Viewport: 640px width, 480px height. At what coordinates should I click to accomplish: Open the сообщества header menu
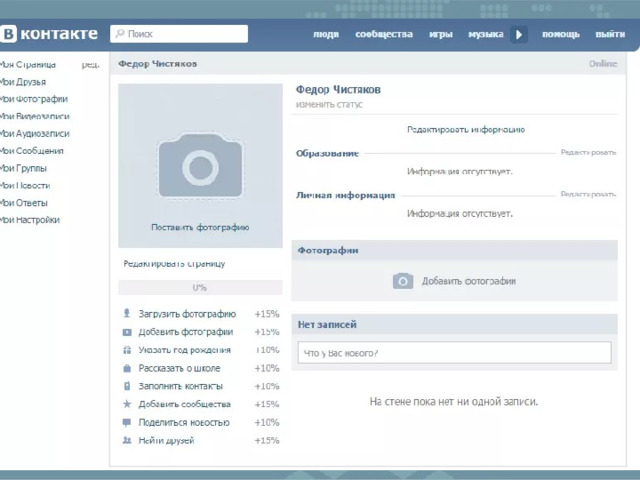pyautogui.click(x=384, y=34)
